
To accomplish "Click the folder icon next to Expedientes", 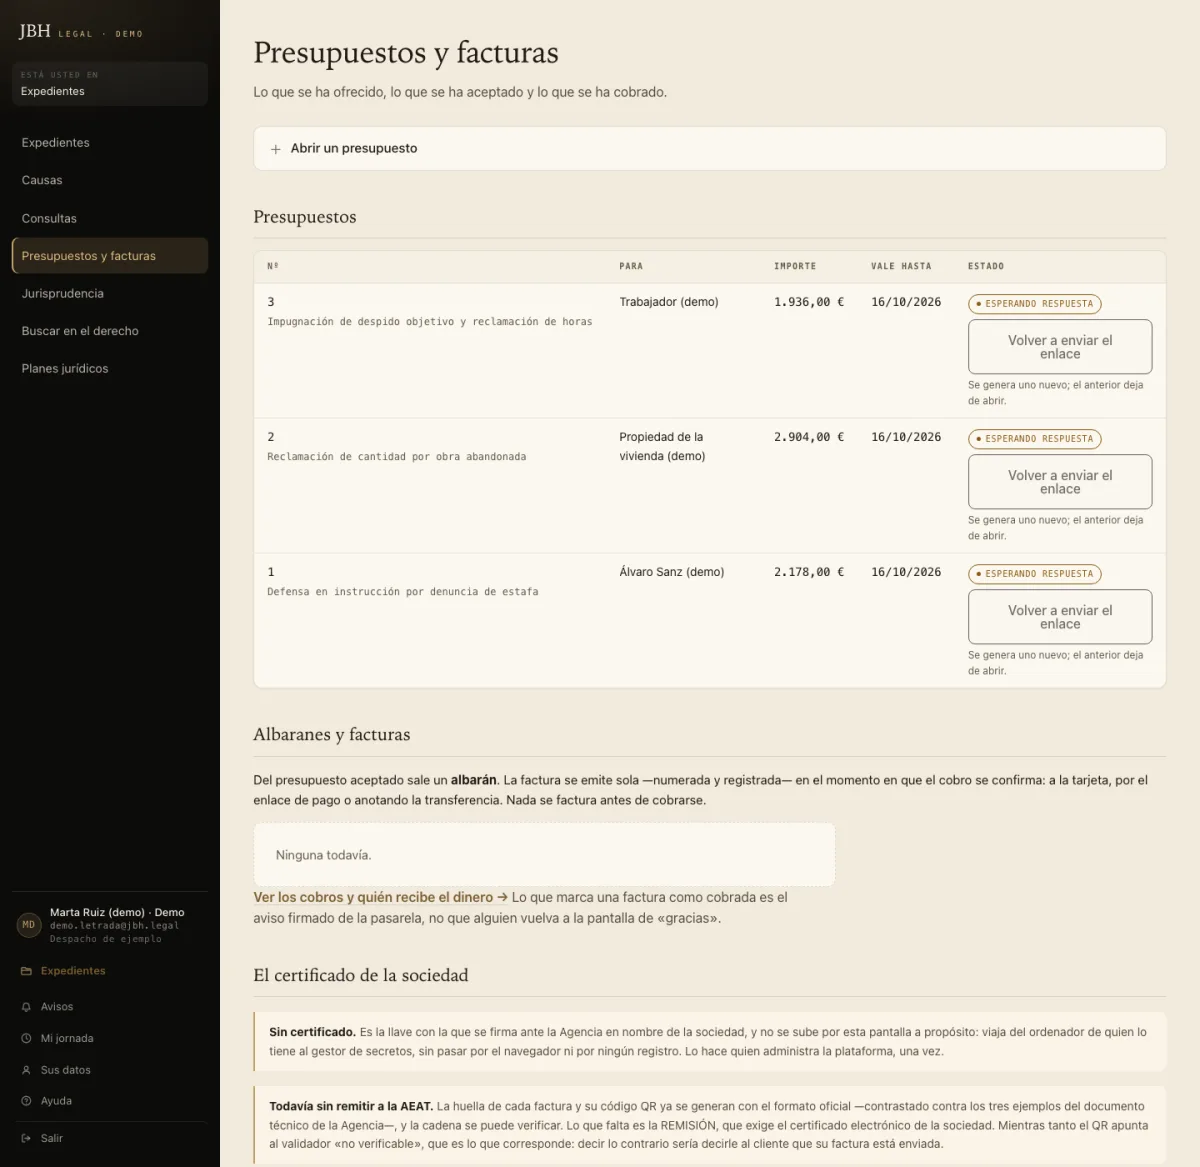I will click(26, 971).
